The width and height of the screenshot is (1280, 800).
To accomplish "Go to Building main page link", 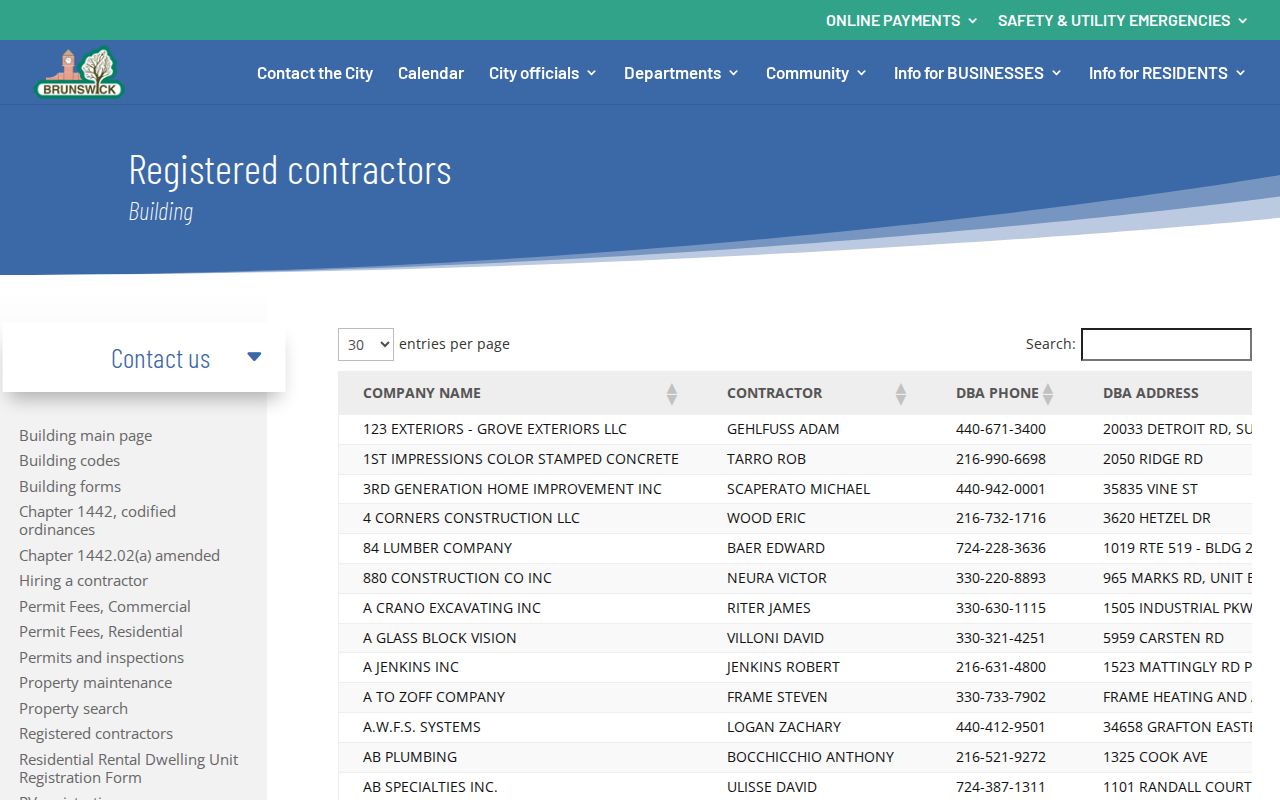I will (86, 435).
